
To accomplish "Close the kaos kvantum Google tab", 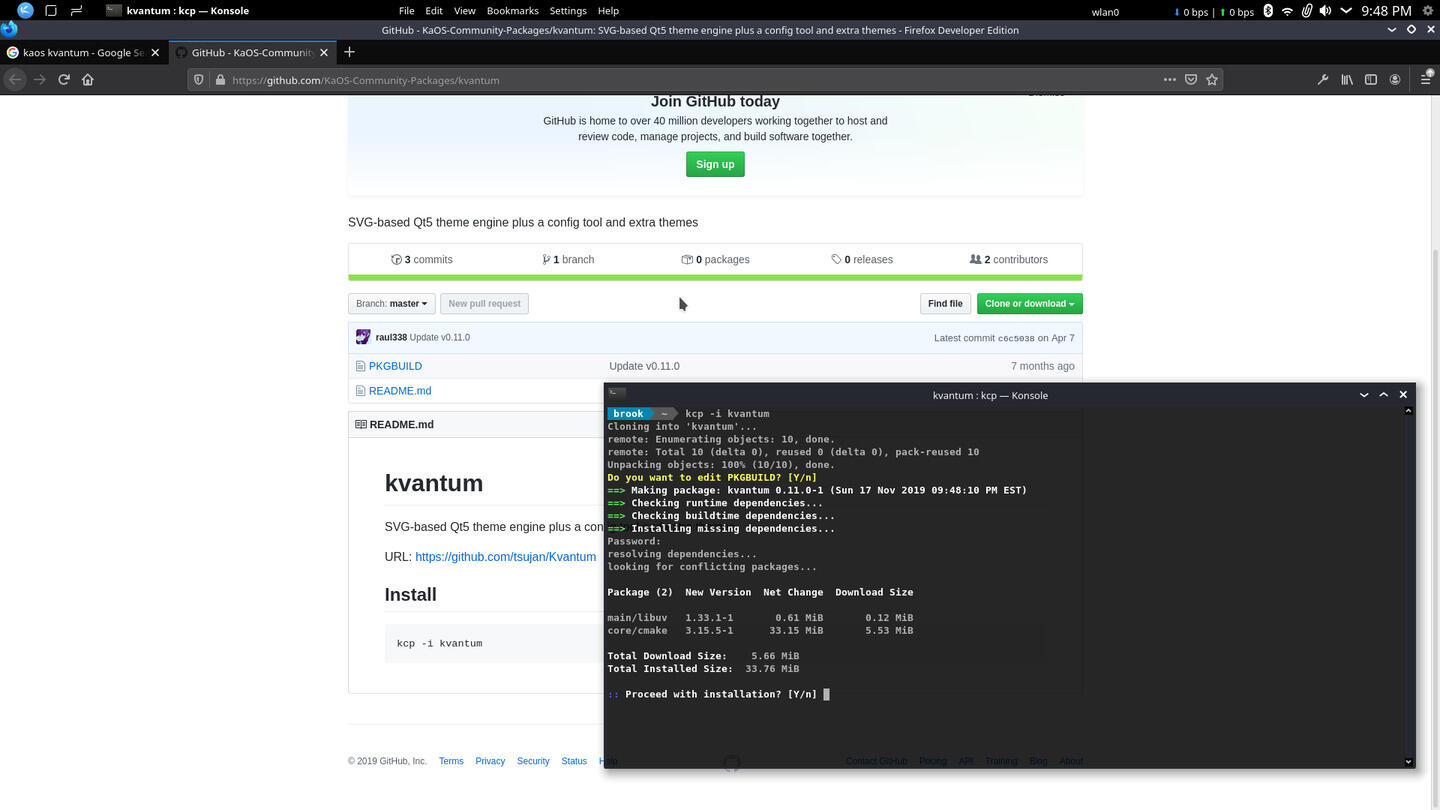I will click(155, 52).
